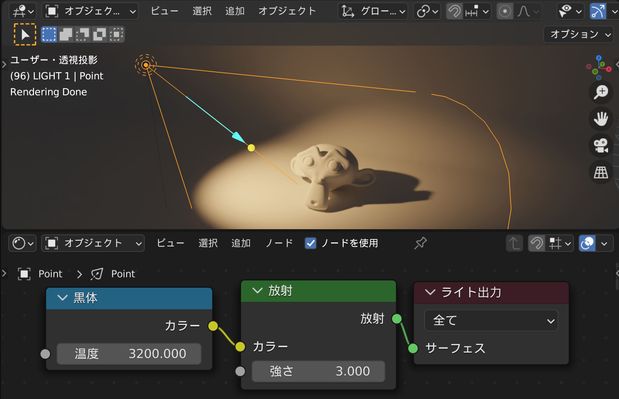Open the 全て target dropdown in ライト出力
Screen dimensions: 619x399
(491, 320)
